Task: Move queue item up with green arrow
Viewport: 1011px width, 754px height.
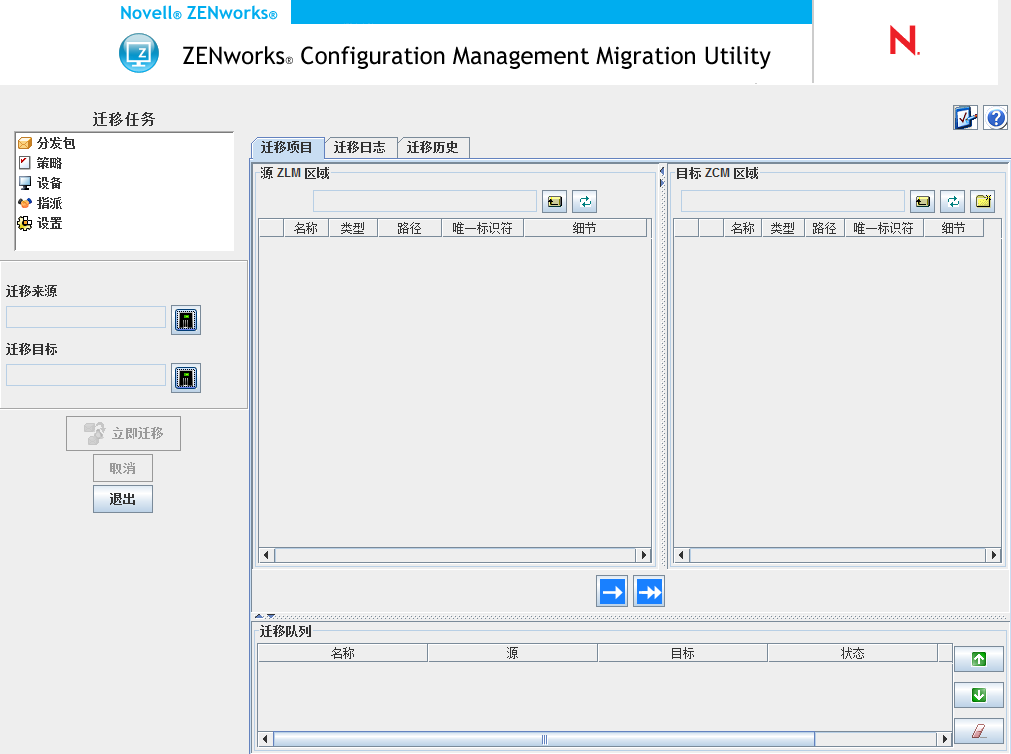Action: tap(979, 659)
